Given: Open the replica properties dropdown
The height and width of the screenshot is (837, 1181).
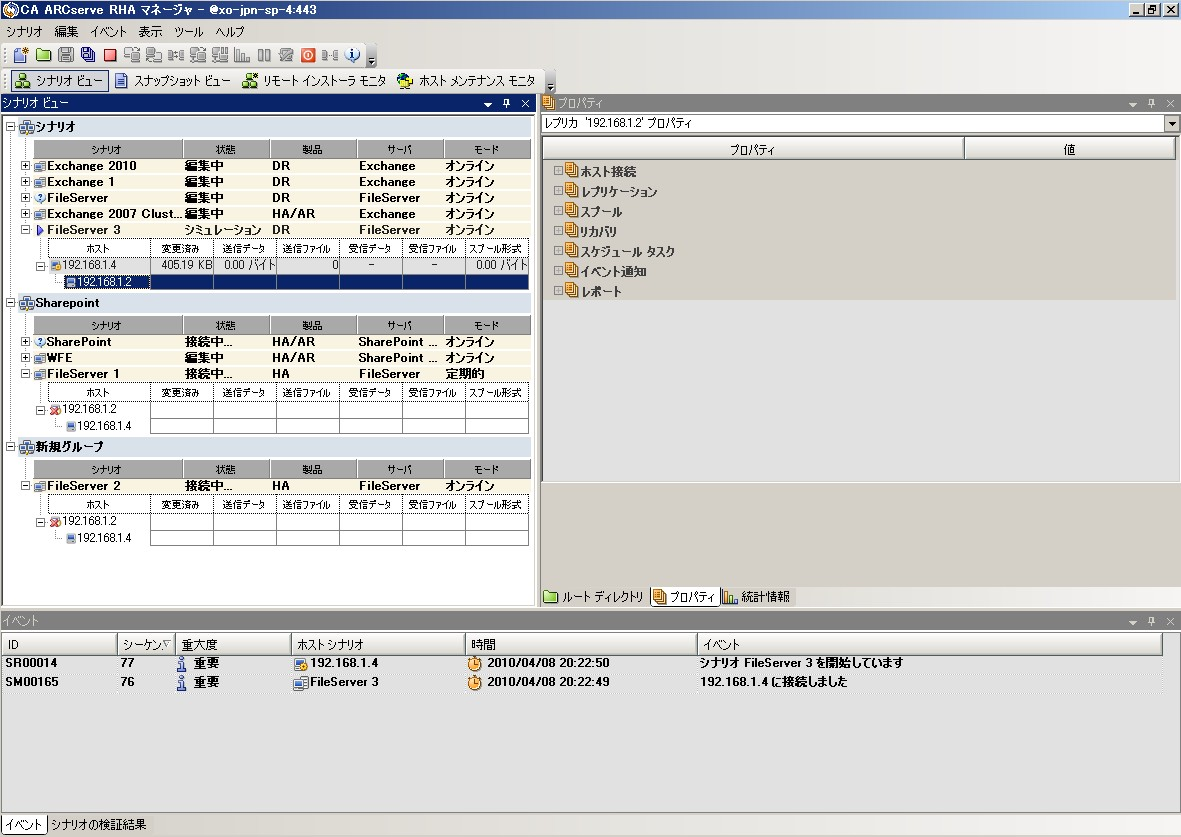Looking at the screenshot, I should click(x=1171, y=124).
